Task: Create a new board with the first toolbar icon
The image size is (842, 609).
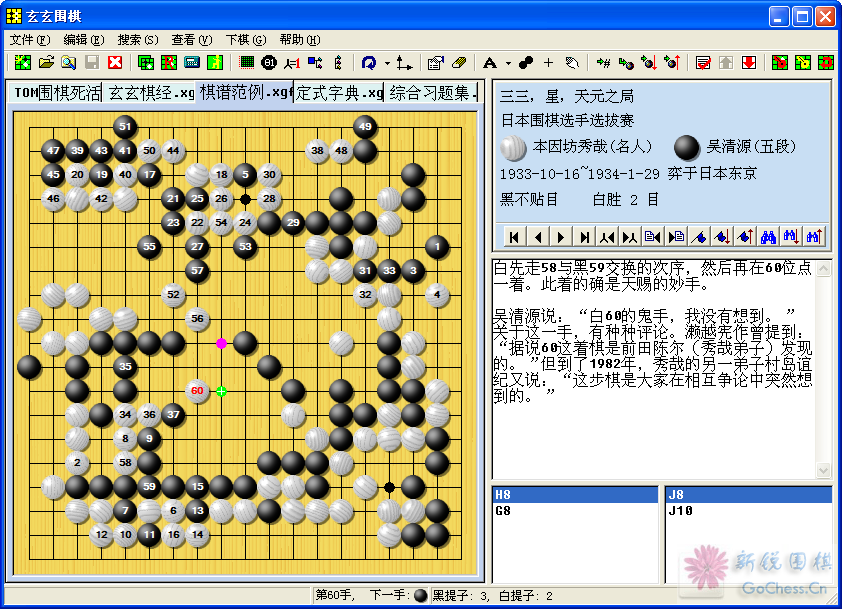Action: click(x=23, y=62)
